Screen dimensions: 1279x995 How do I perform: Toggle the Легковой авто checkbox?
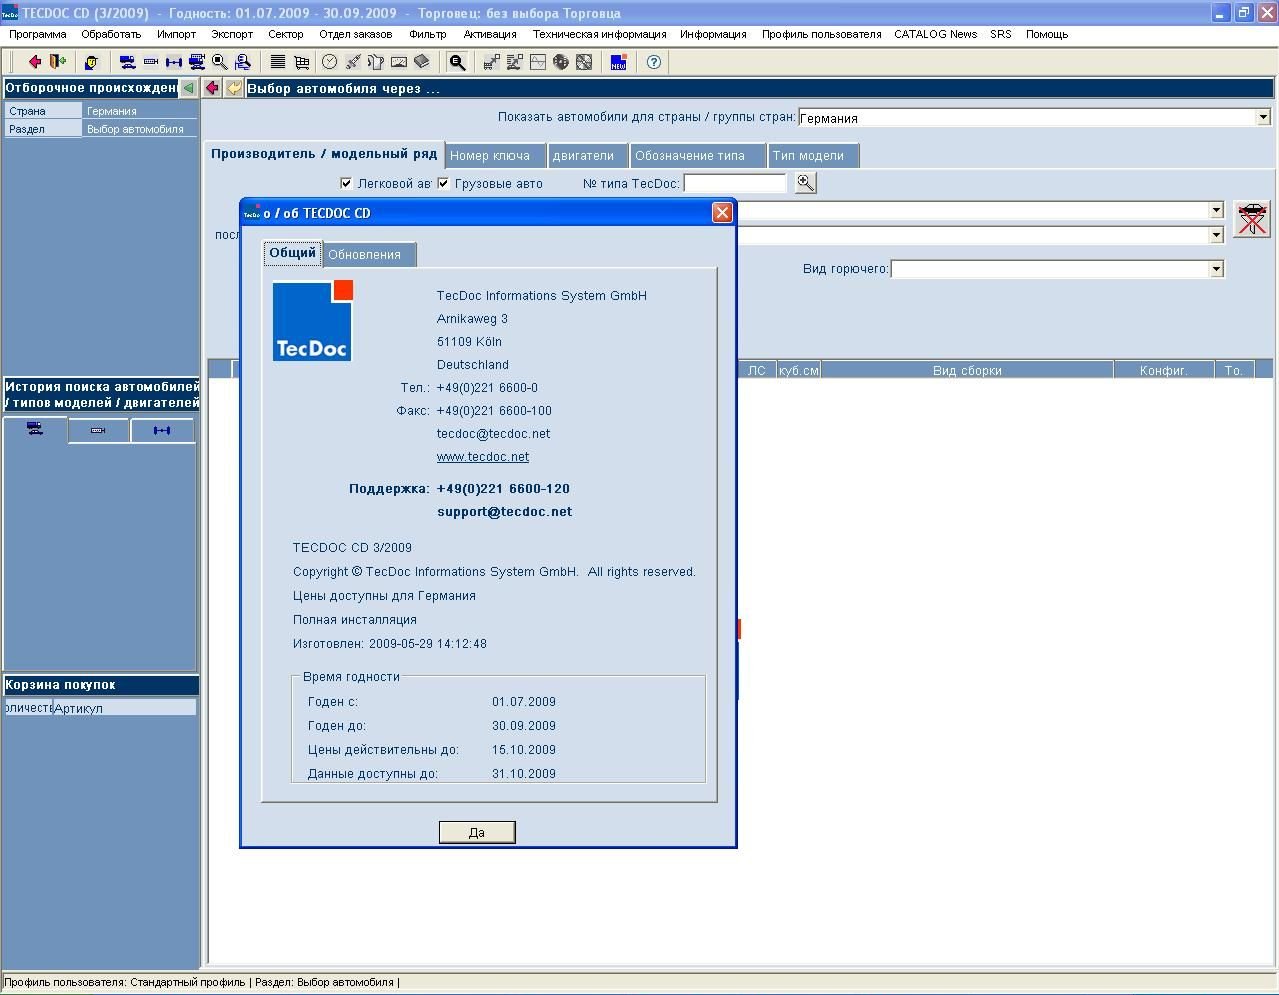tap(346, 184)
